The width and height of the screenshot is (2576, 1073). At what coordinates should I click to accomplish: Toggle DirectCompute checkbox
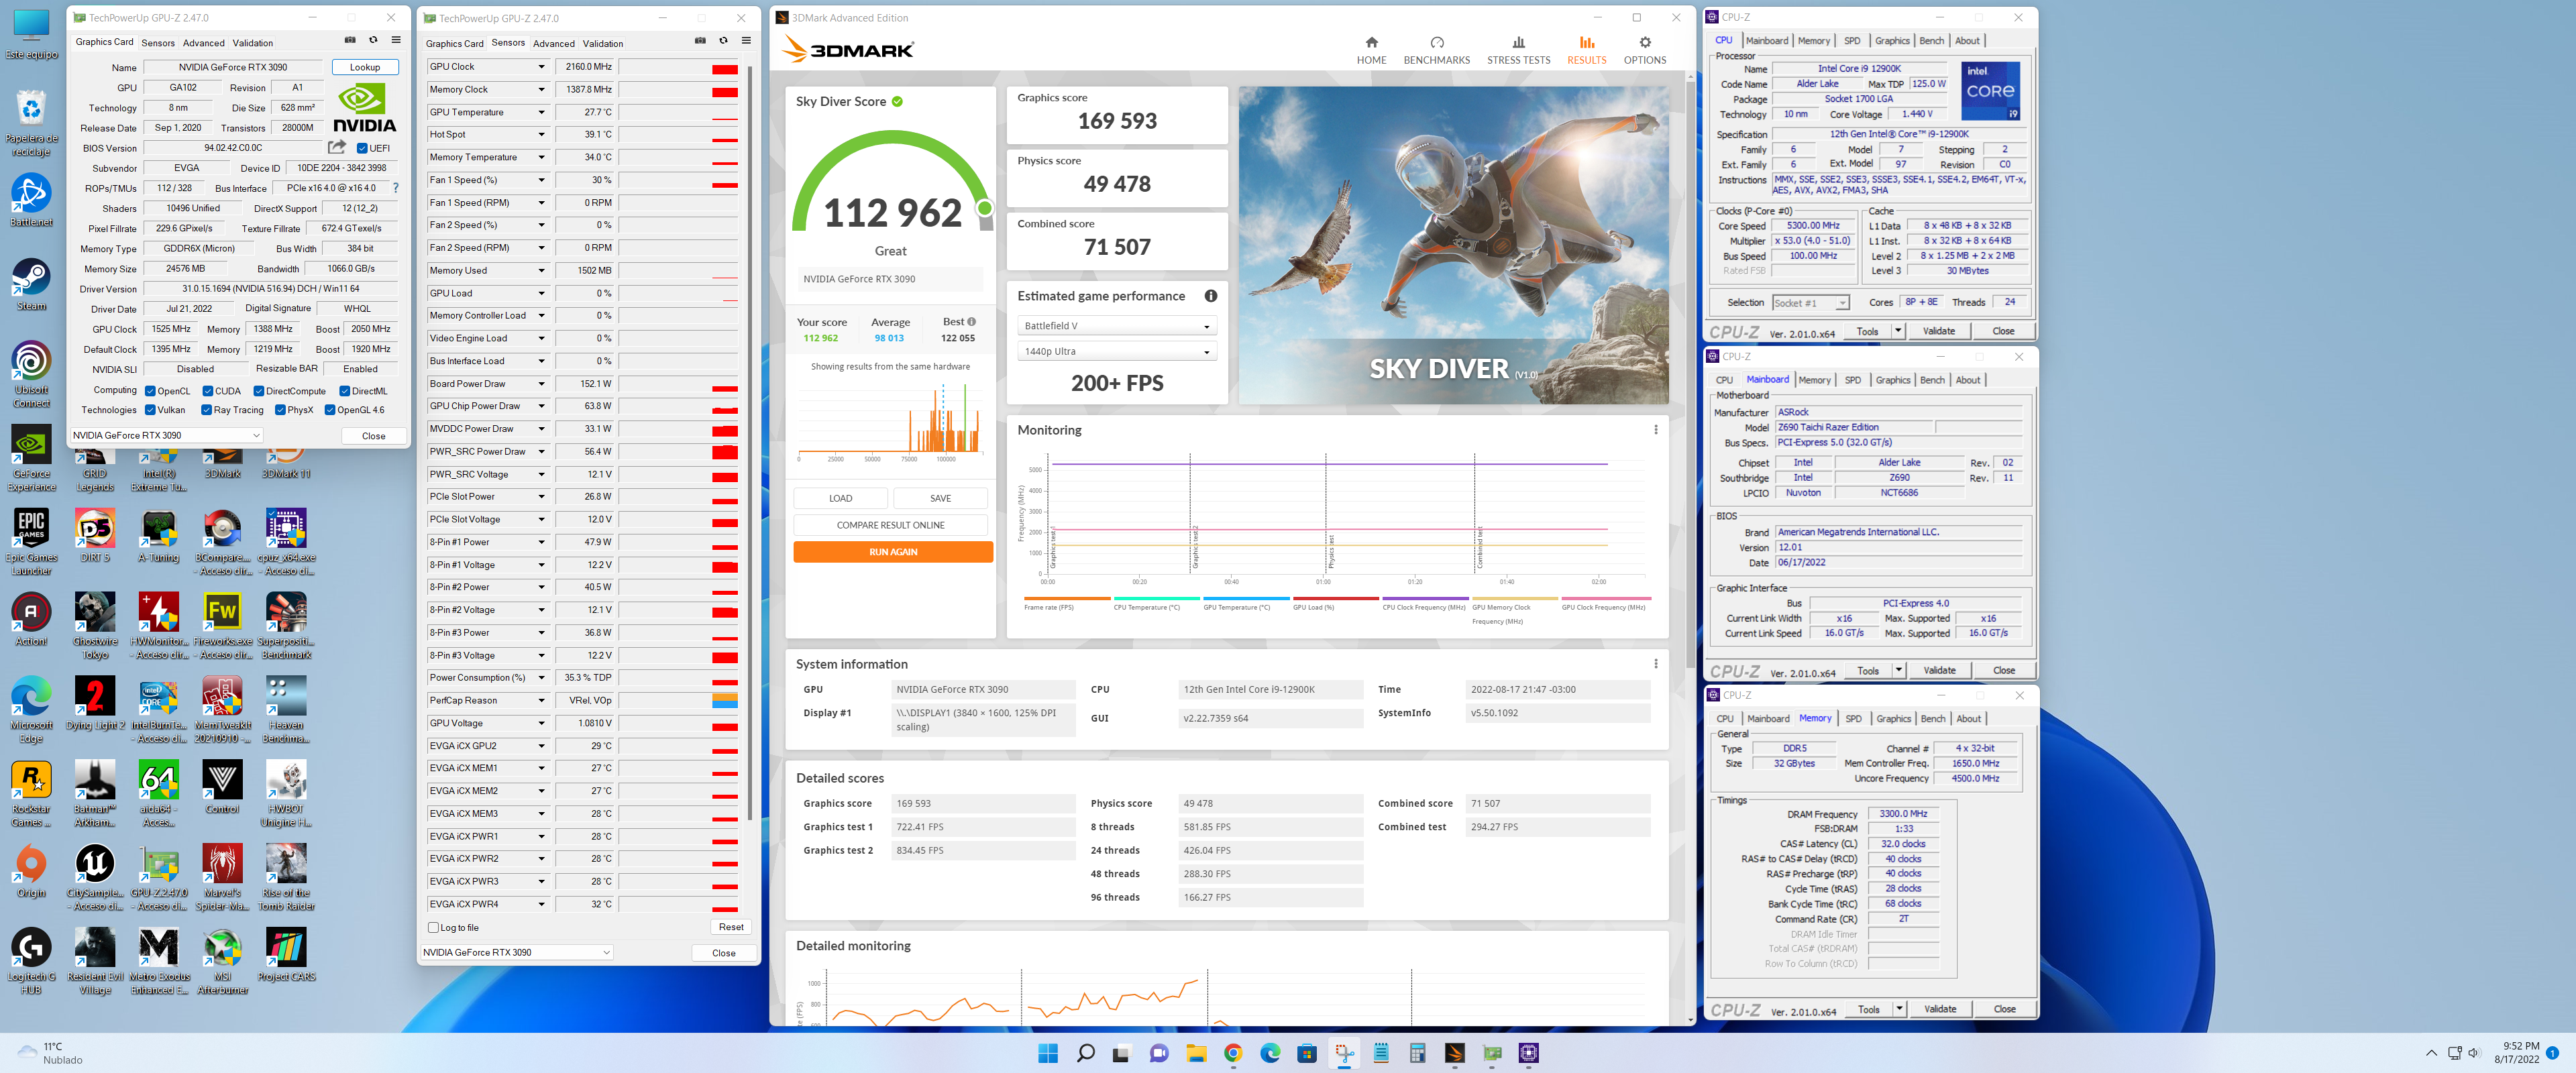click(259, 391)
